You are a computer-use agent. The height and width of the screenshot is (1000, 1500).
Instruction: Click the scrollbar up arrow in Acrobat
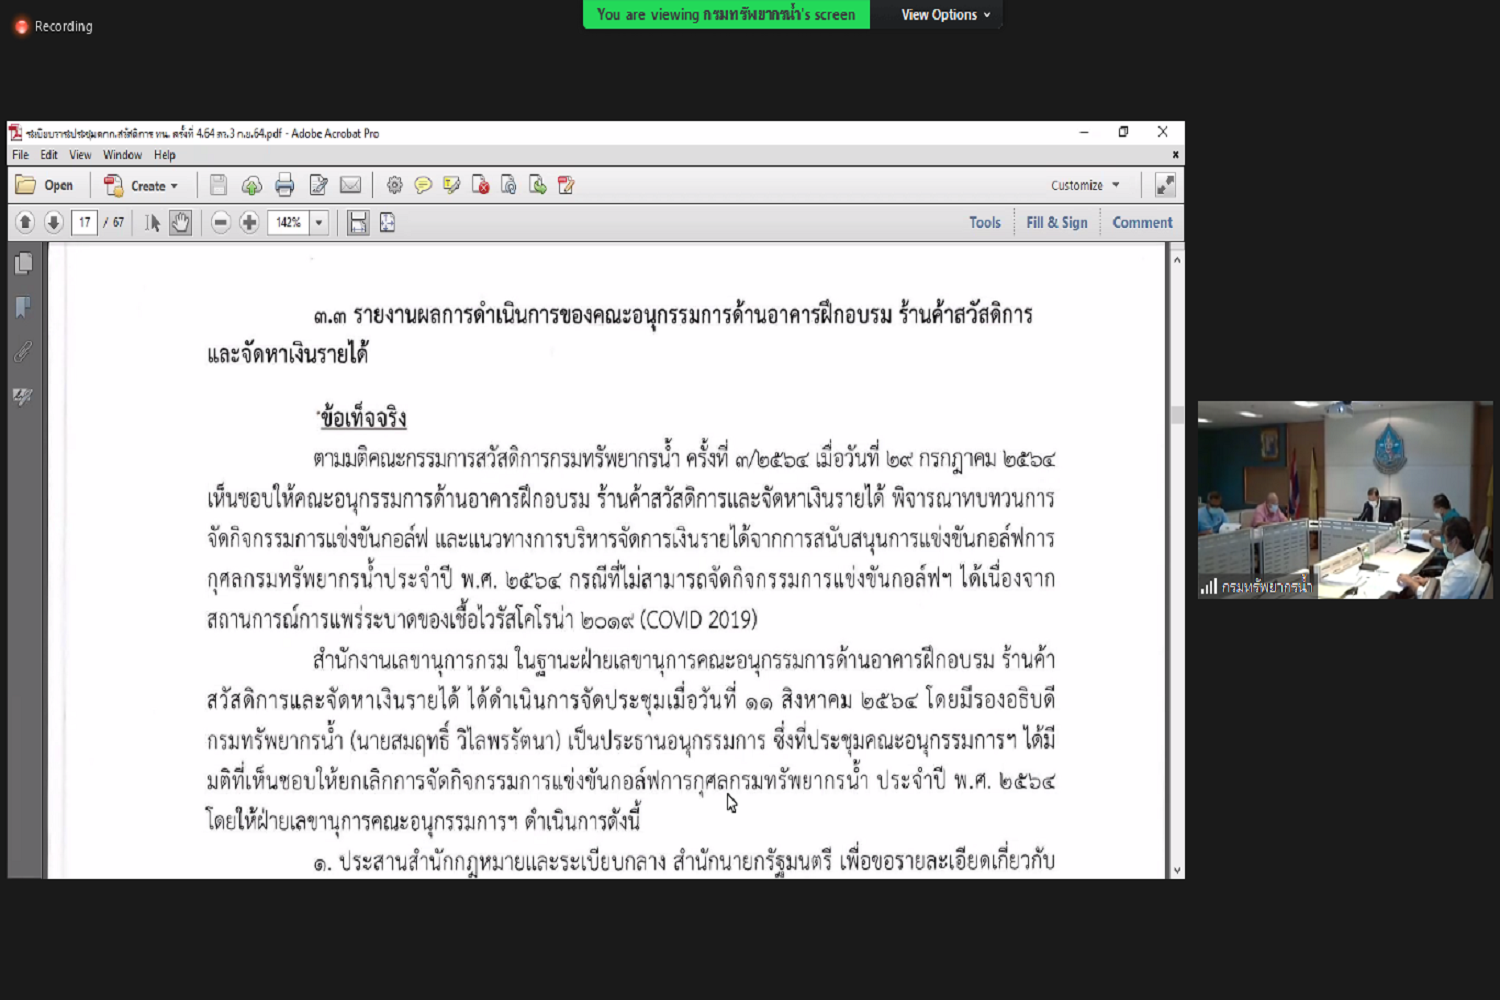point(1177,260)
